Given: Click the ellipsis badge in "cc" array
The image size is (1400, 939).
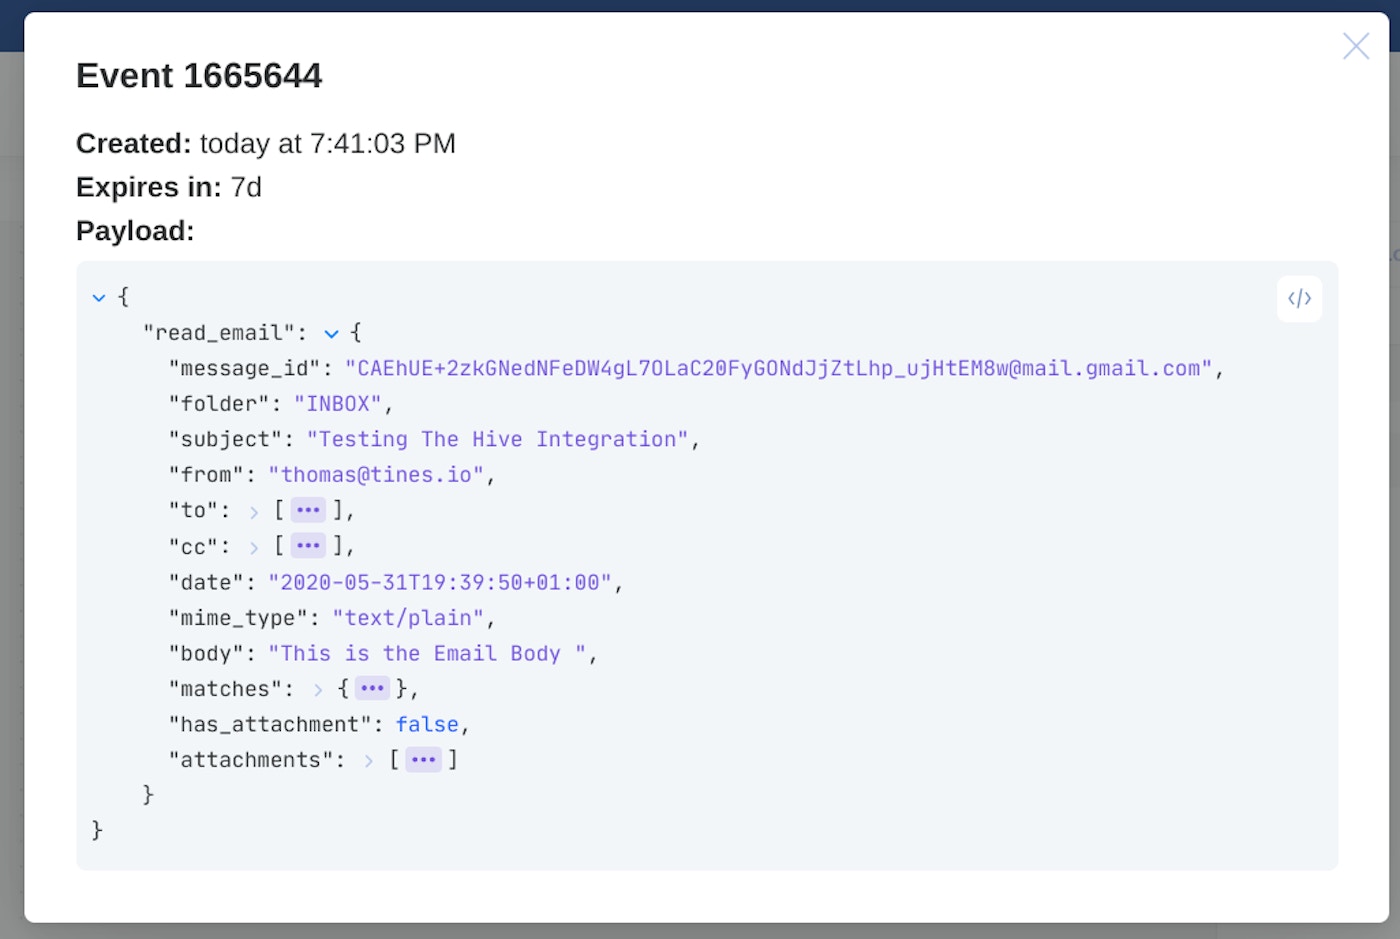Looking at the screenshot, I should pos(308,546).
